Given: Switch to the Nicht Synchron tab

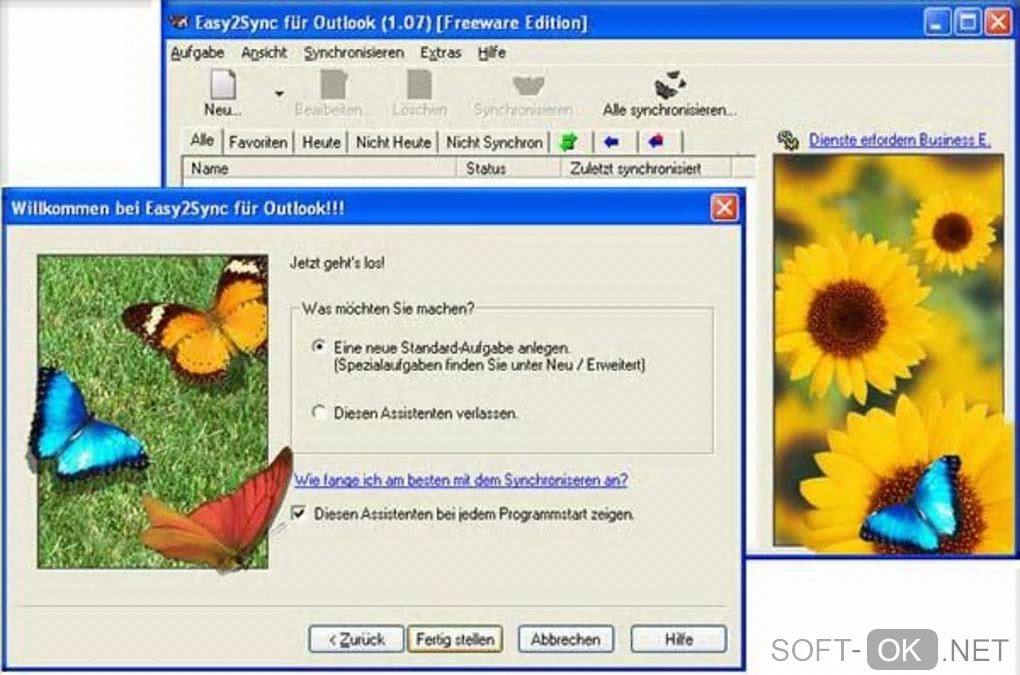Looking at the screenshot, I should point(494,142).
